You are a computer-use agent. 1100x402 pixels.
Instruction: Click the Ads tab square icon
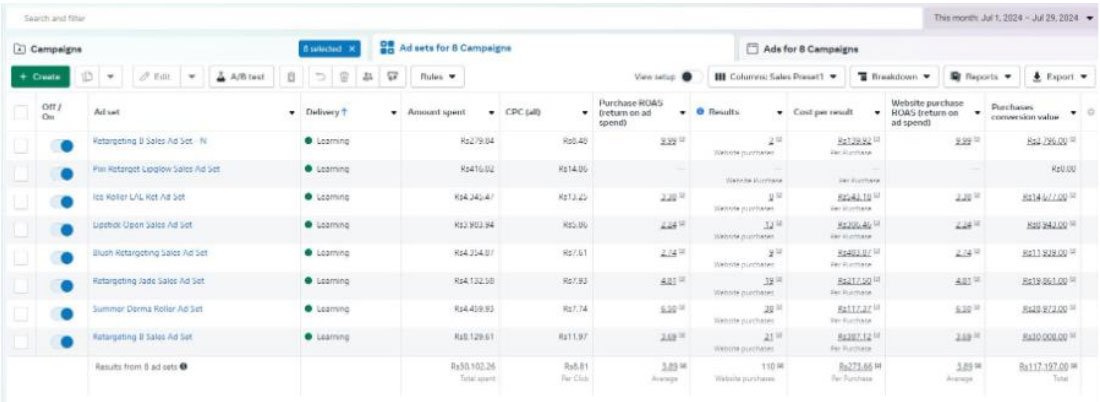pyautogui.click(x=752, y=49)
